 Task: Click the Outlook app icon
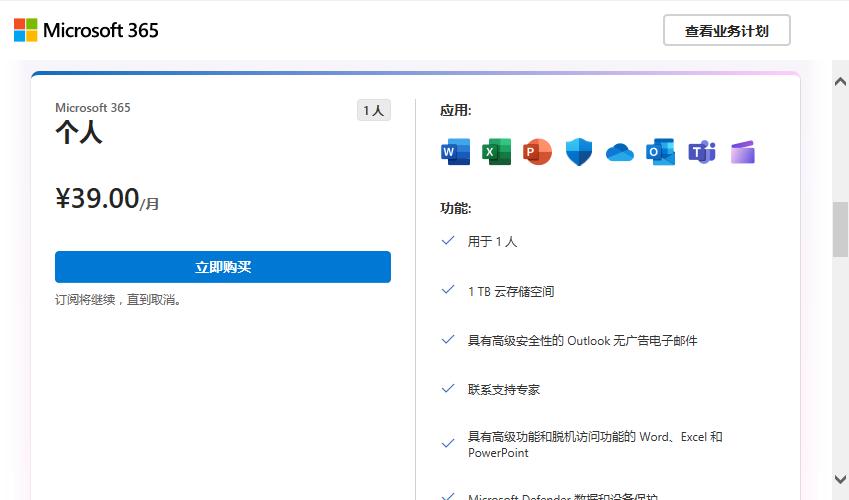coord(661,152)
